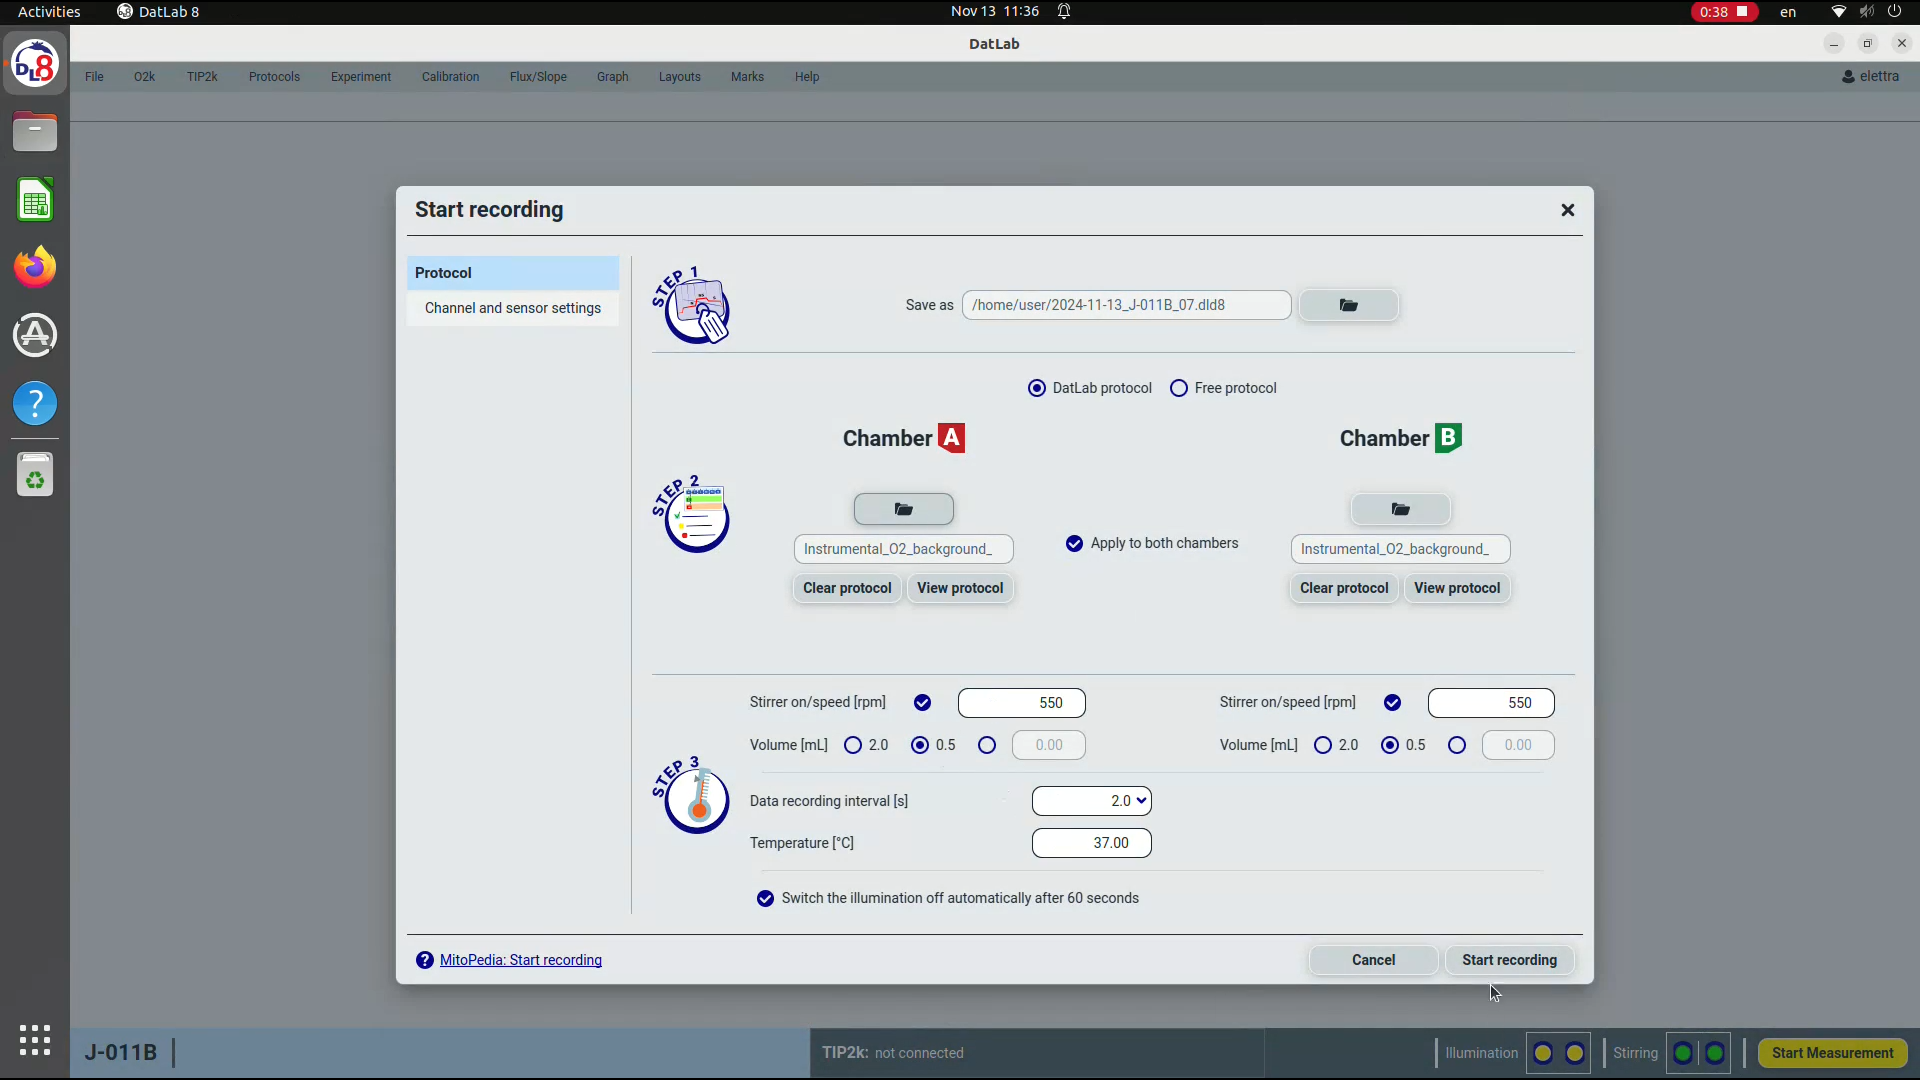
Task: Click the blue MitoPedia help icon
Action: [425, 960]
